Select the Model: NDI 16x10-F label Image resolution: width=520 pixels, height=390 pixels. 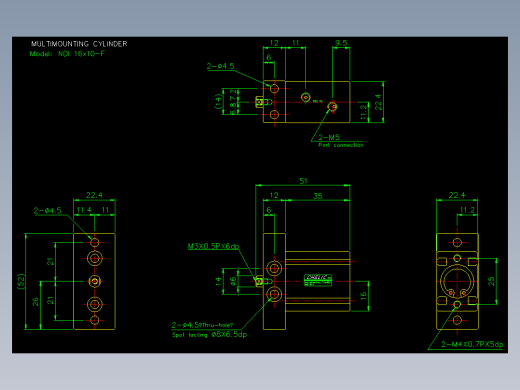(67, 54)
